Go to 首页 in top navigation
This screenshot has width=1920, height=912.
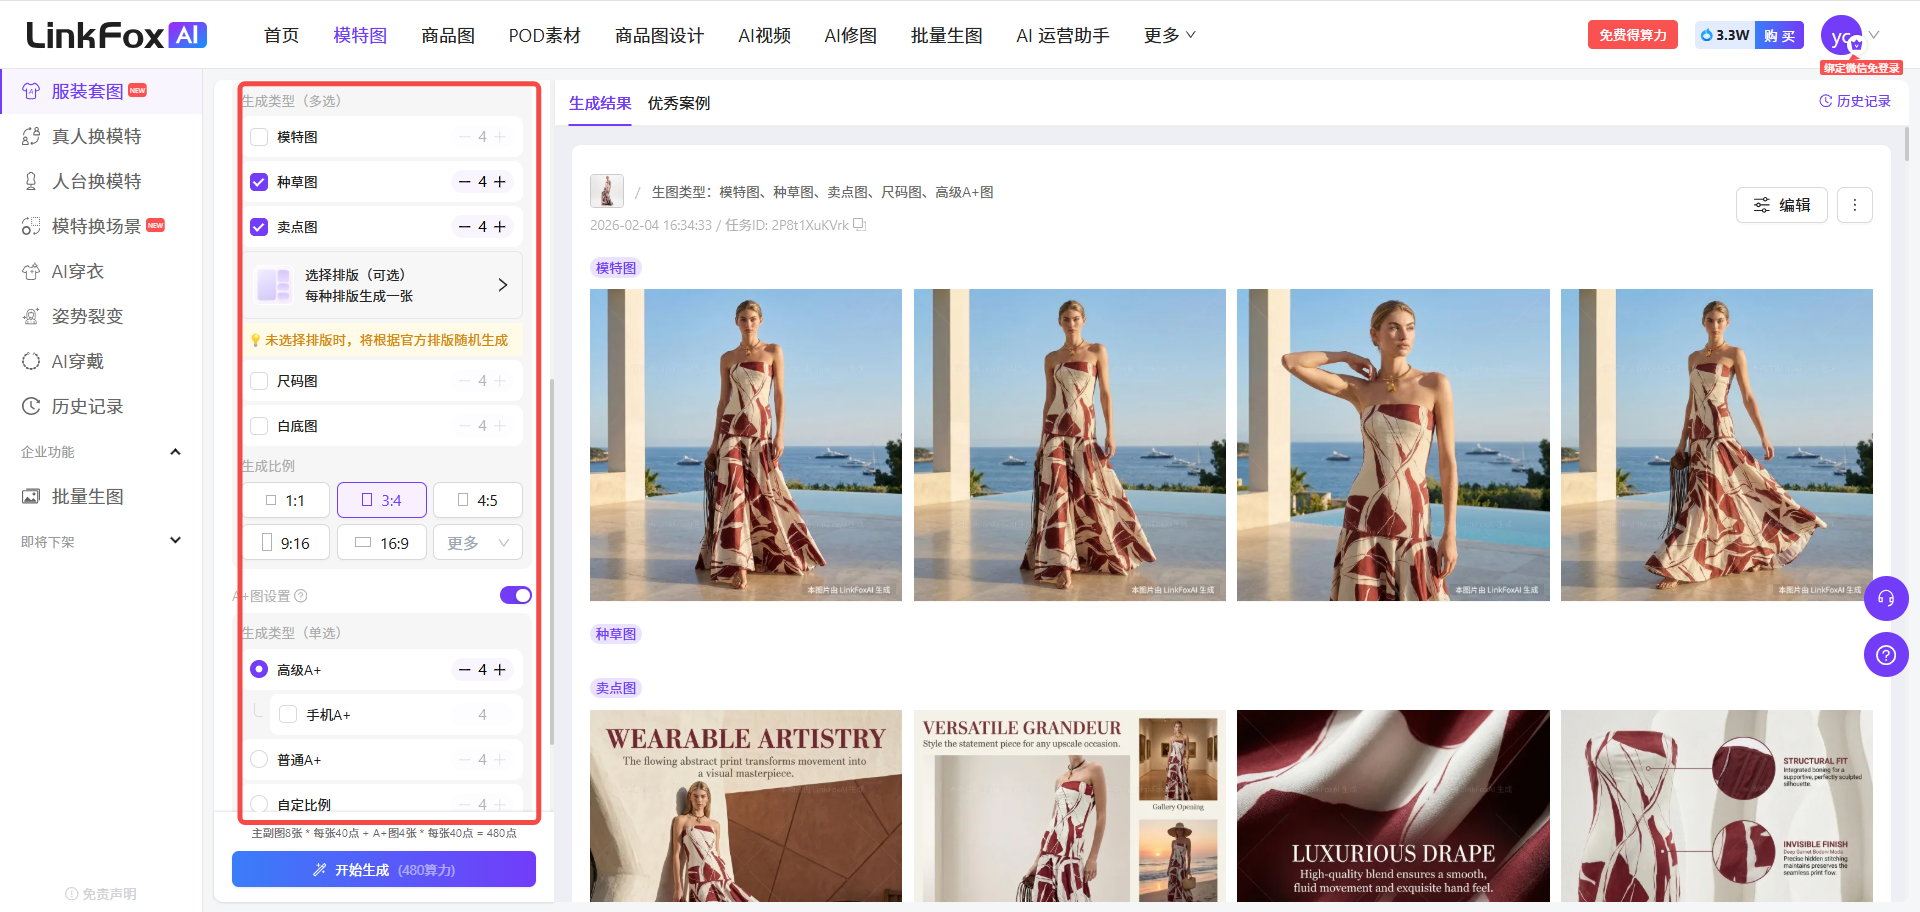[x=281, y=36]
